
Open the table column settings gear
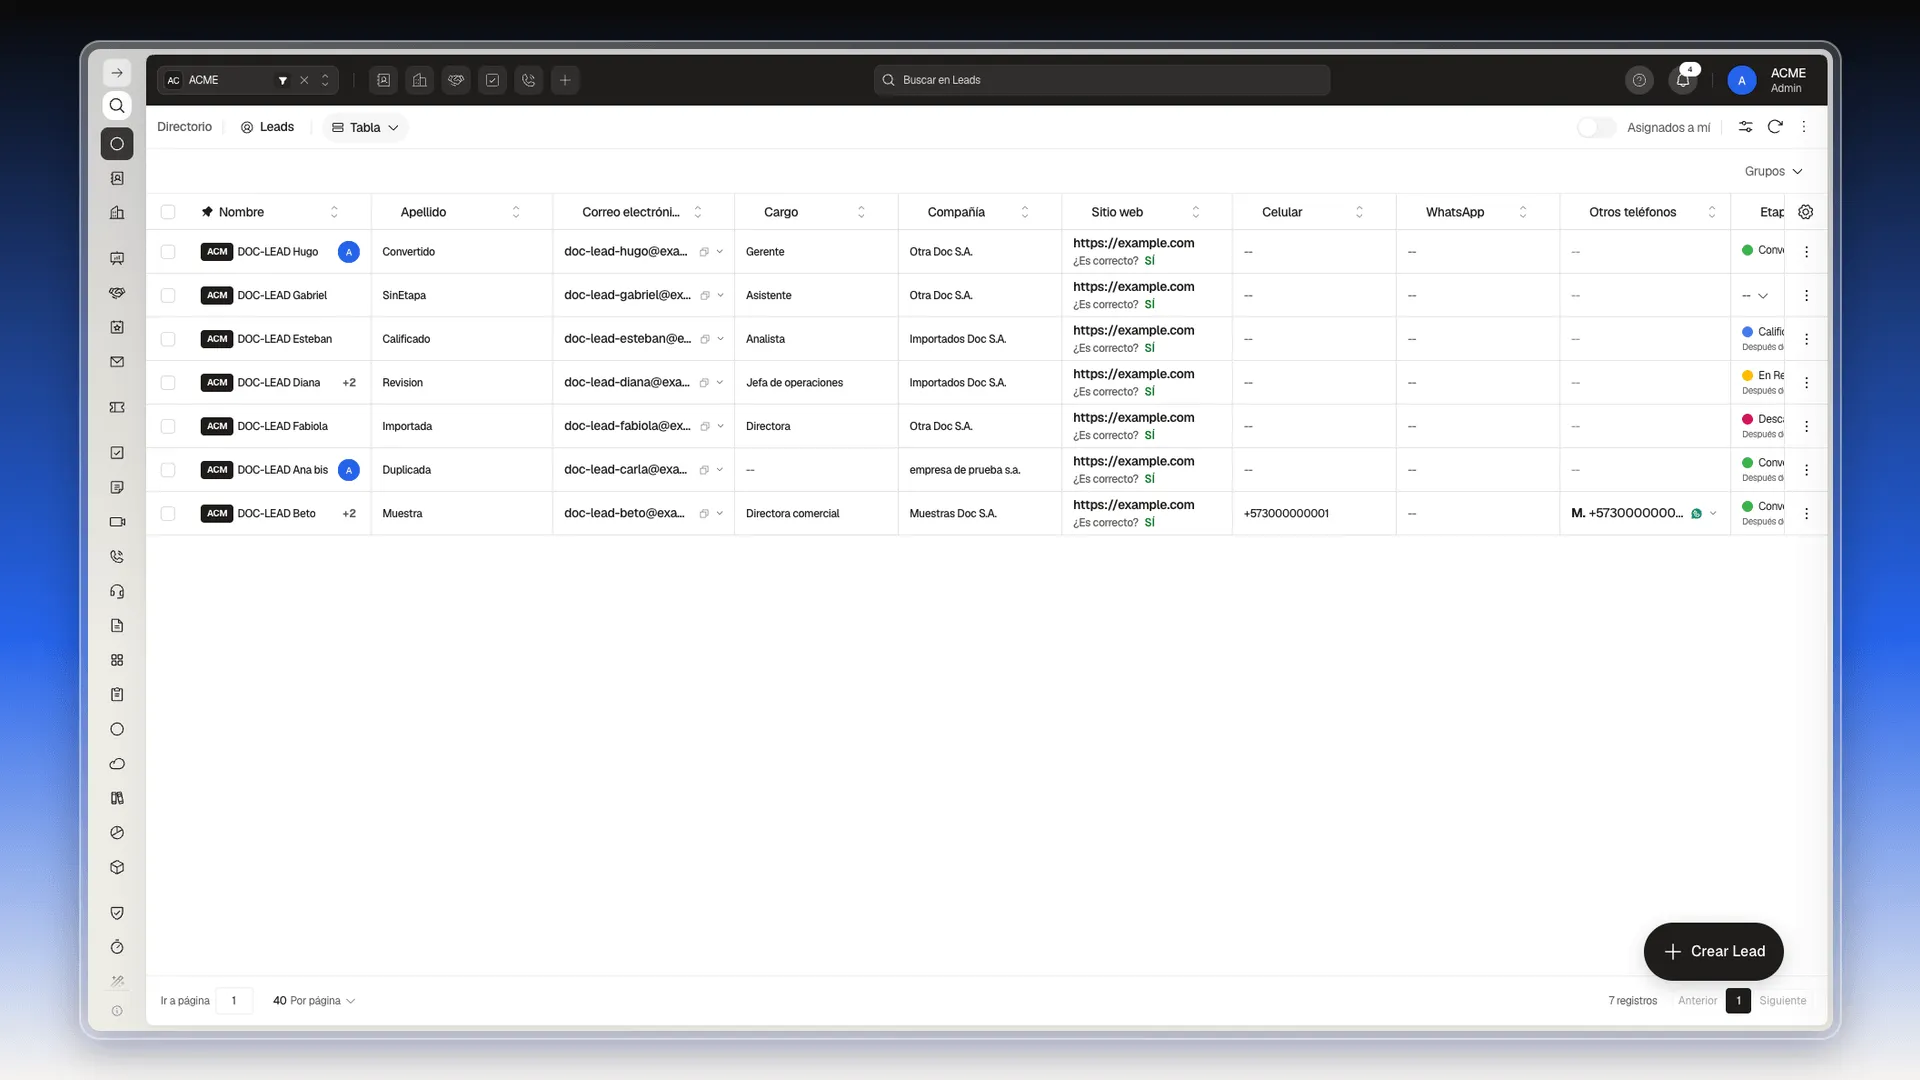point(1806,212)
